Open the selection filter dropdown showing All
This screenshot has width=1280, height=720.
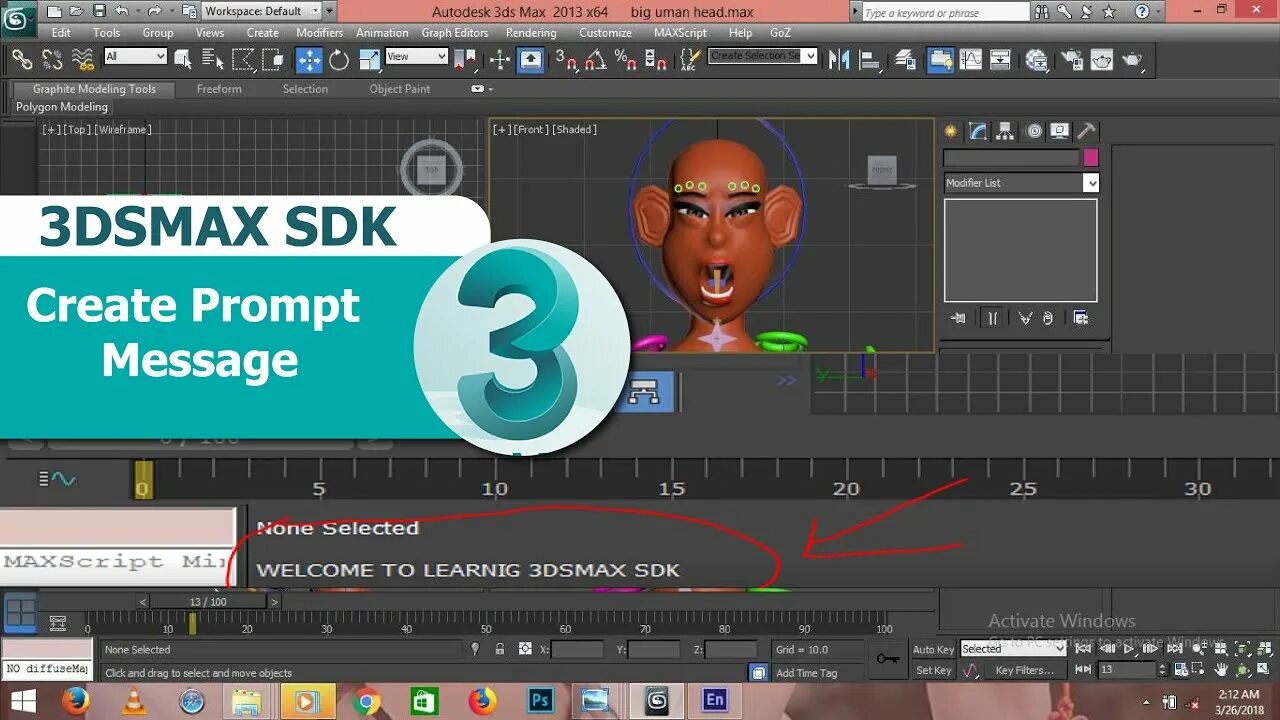135,57
